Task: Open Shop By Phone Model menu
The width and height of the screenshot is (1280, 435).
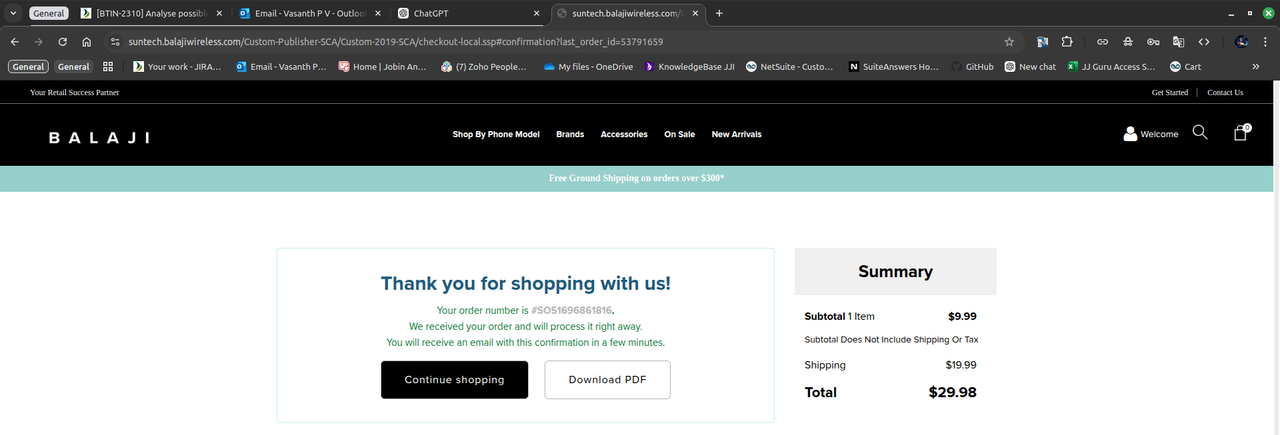Action: point(495,134)
